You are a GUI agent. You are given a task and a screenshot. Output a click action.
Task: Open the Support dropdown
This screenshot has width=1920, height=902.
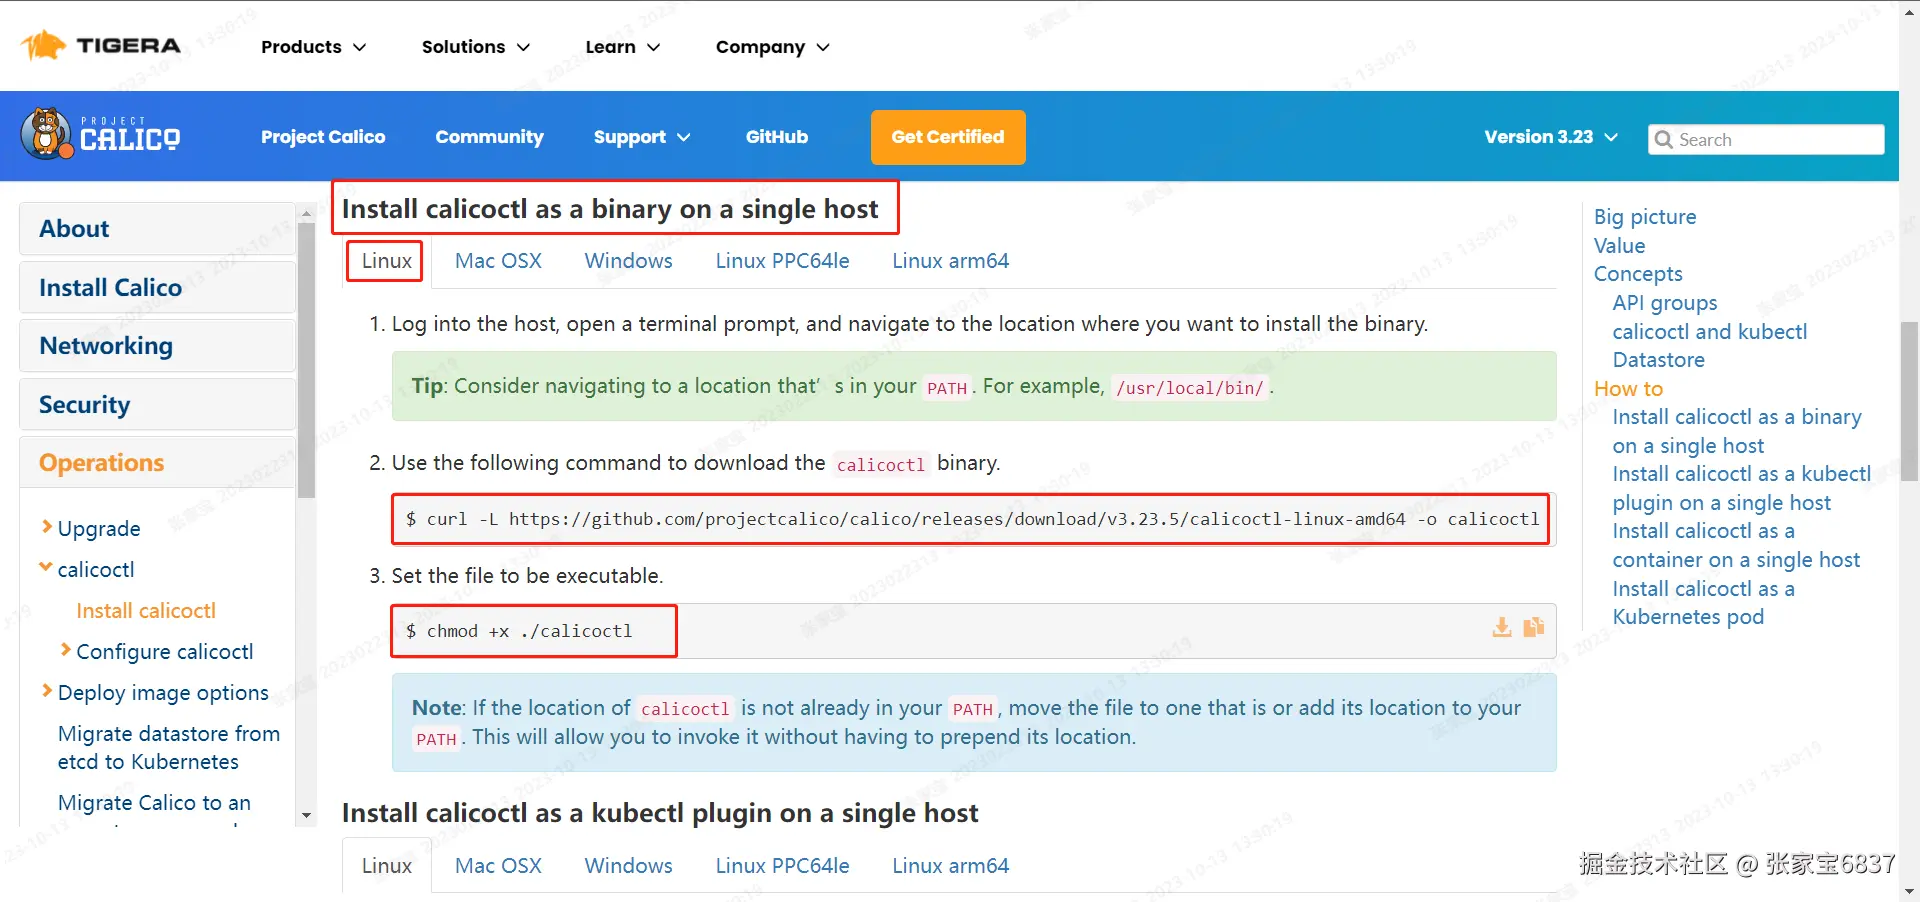(x=641, y=137)
